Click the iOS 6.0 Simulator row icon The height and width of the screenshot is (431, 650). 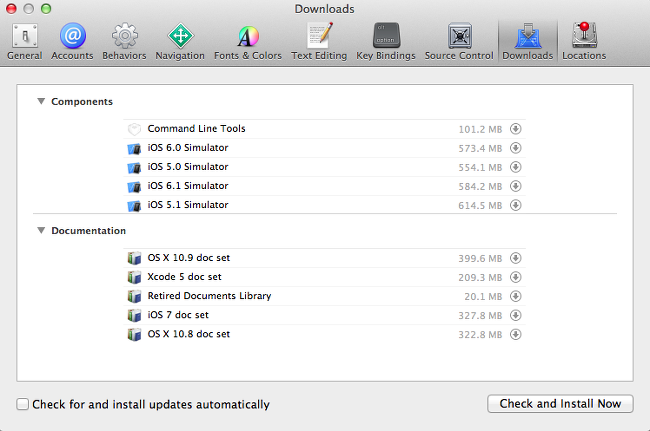click(x=134, y=148)
